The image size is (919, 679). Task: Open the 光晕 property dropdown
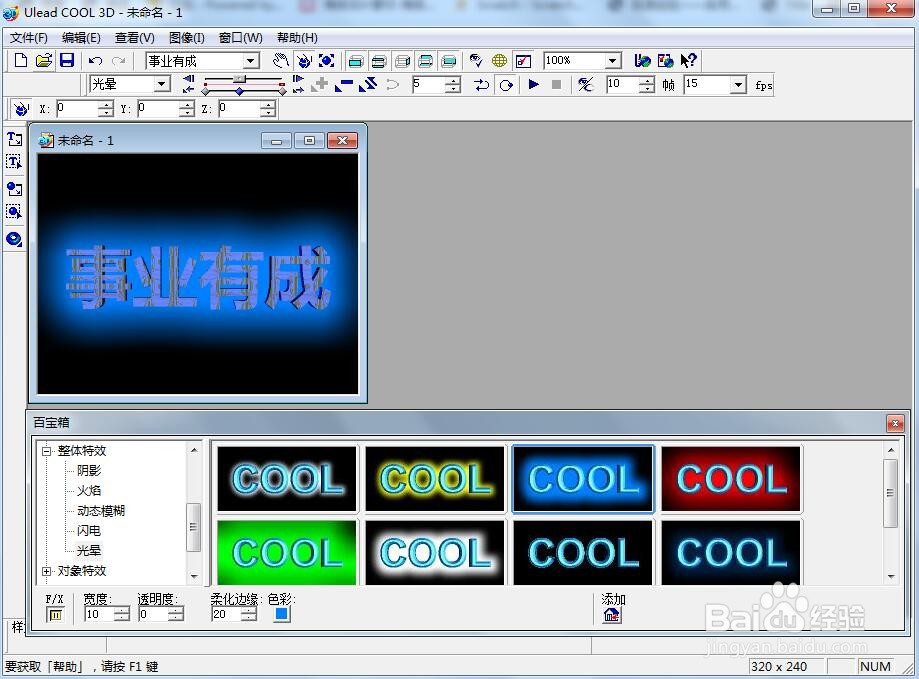[x=161, y=84]
